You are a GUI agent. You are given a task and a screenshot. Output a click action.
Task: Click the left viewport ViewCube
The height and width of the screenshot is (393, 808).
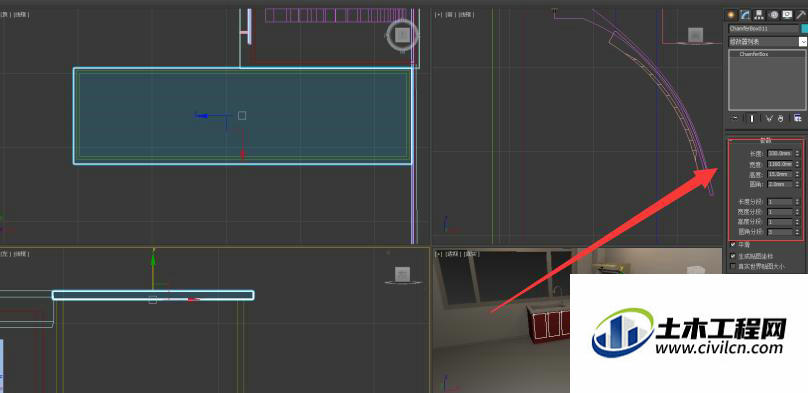402,274
